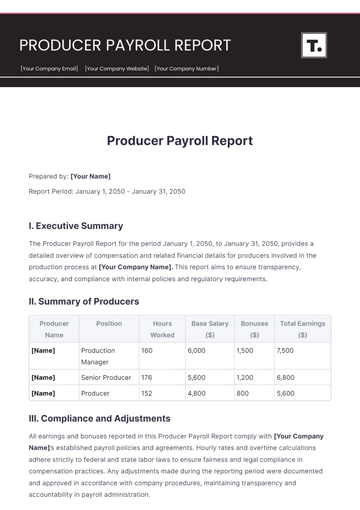Select the Producer Payroll Report main heading

click(180, 141)
